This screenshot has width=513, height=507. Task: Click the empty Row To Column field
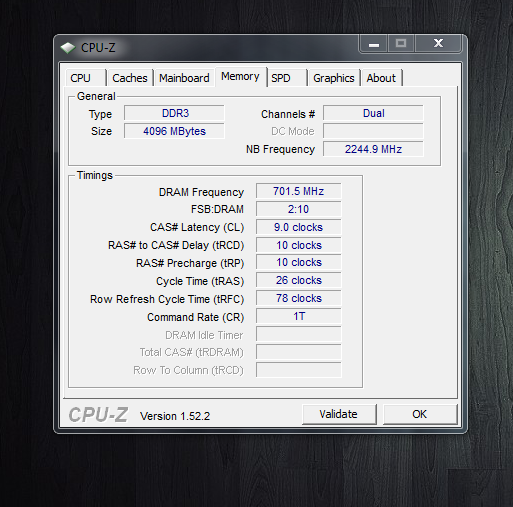pos(299,370)
